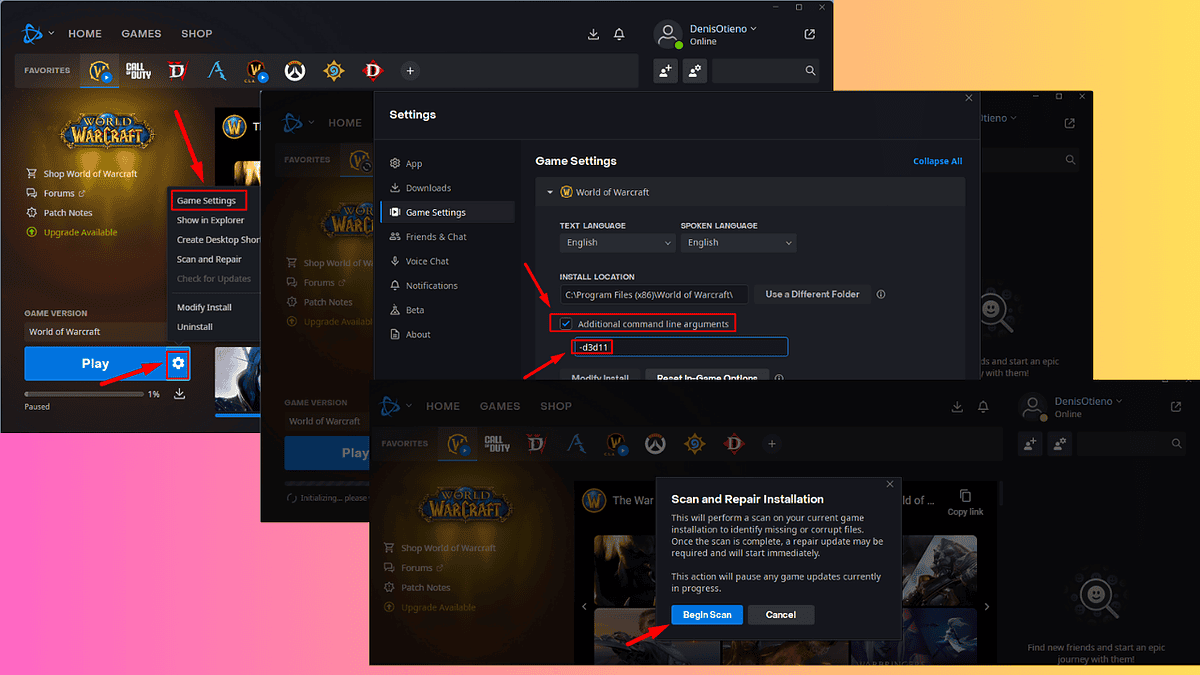The image size is (1200, 675).
Task: Click the Begin Scan button
Action: 707,614
